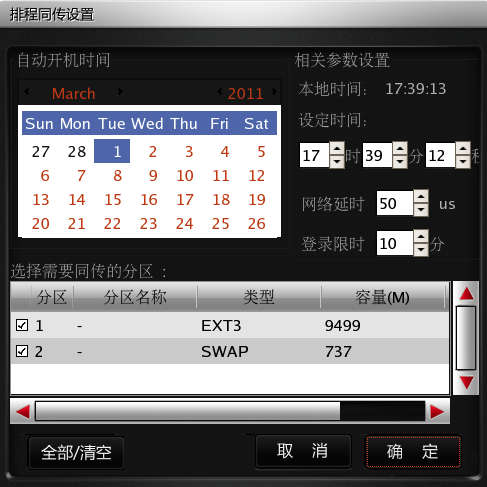Screen dimensions: 487x487
Task: Click the 确定 confirm button
Action: pos(413,452)
